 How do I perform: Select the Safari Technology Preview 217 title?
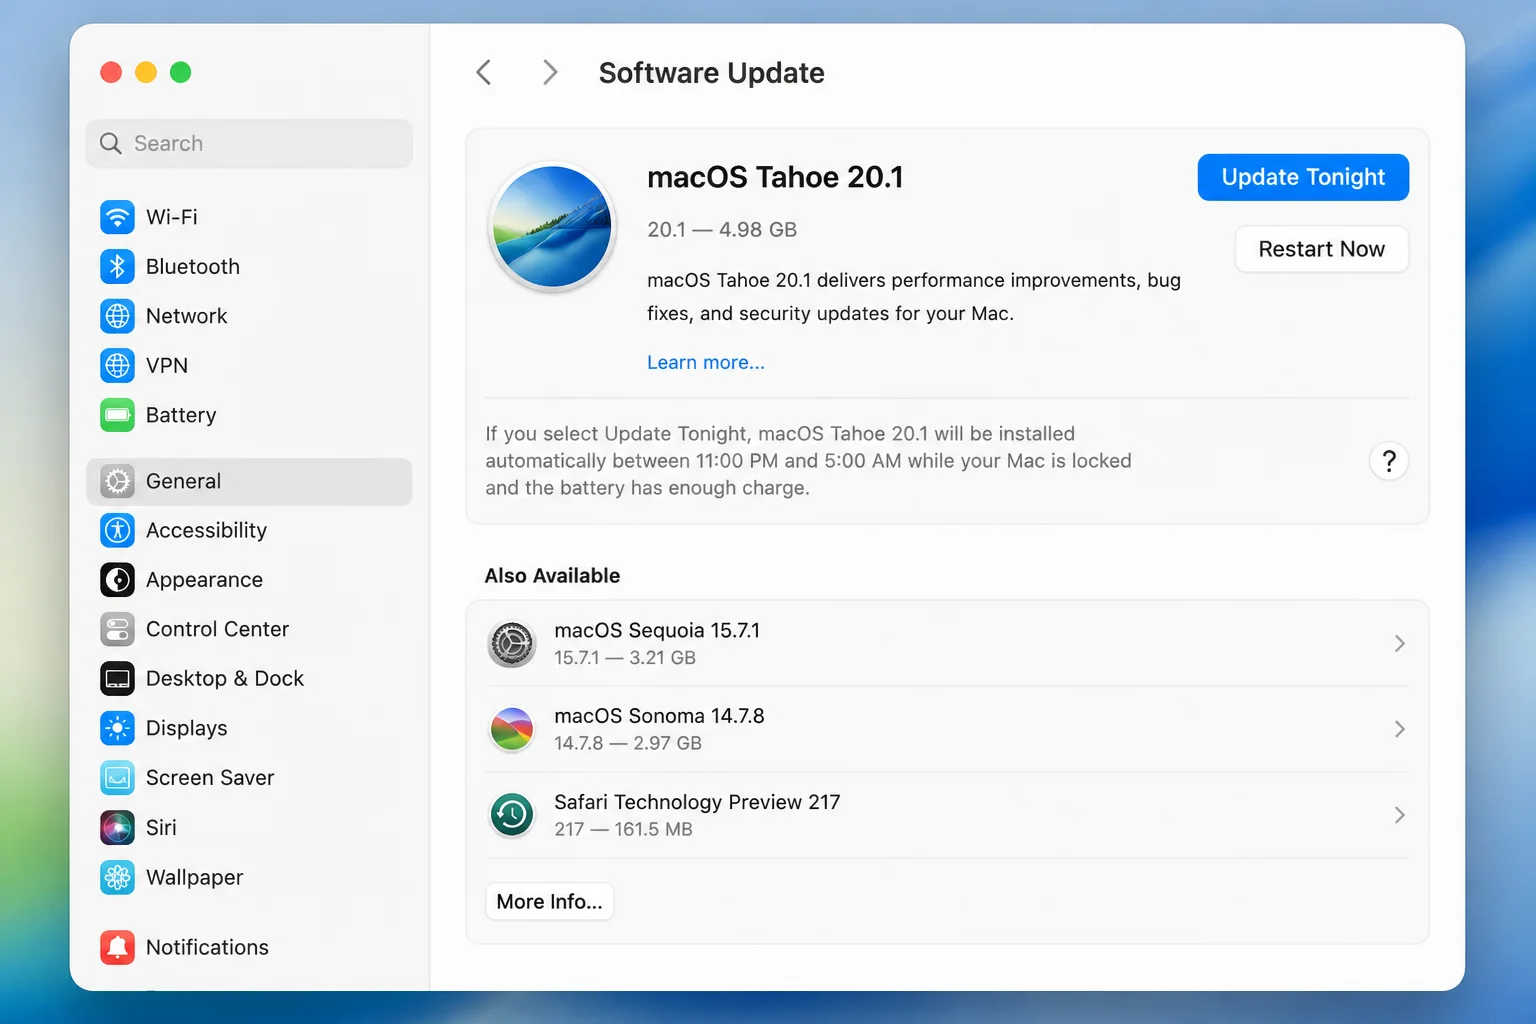pyautogui.click(x=697, y=802)
